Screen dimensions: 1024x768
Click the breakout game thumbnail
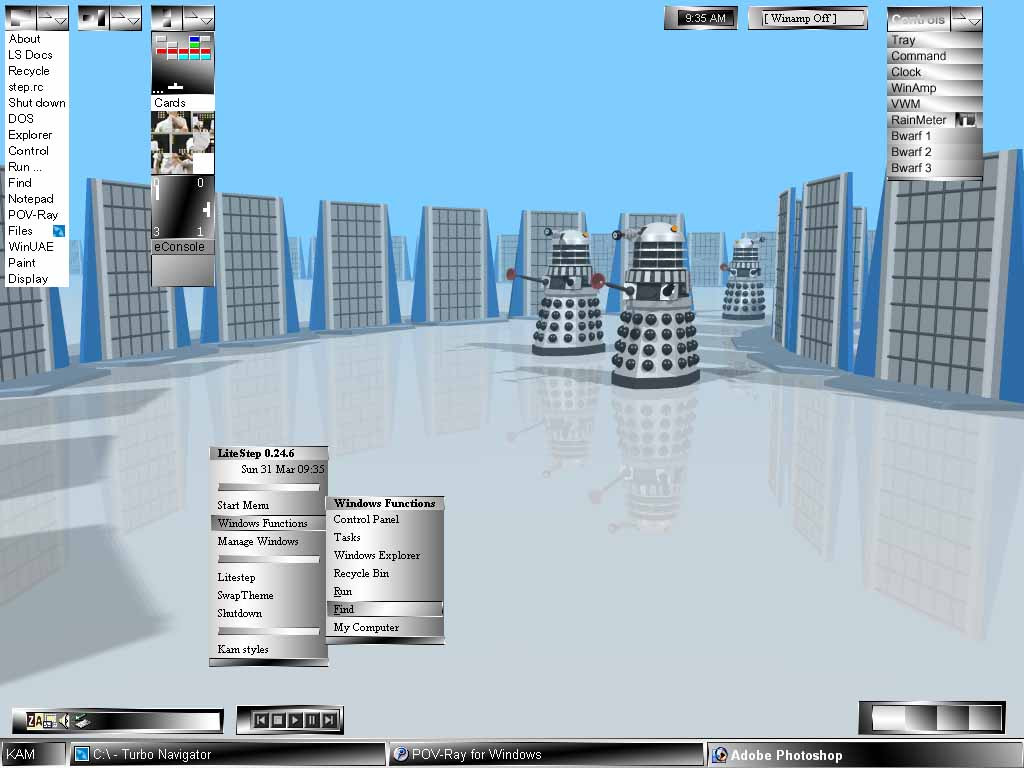(x=183, y=63)
